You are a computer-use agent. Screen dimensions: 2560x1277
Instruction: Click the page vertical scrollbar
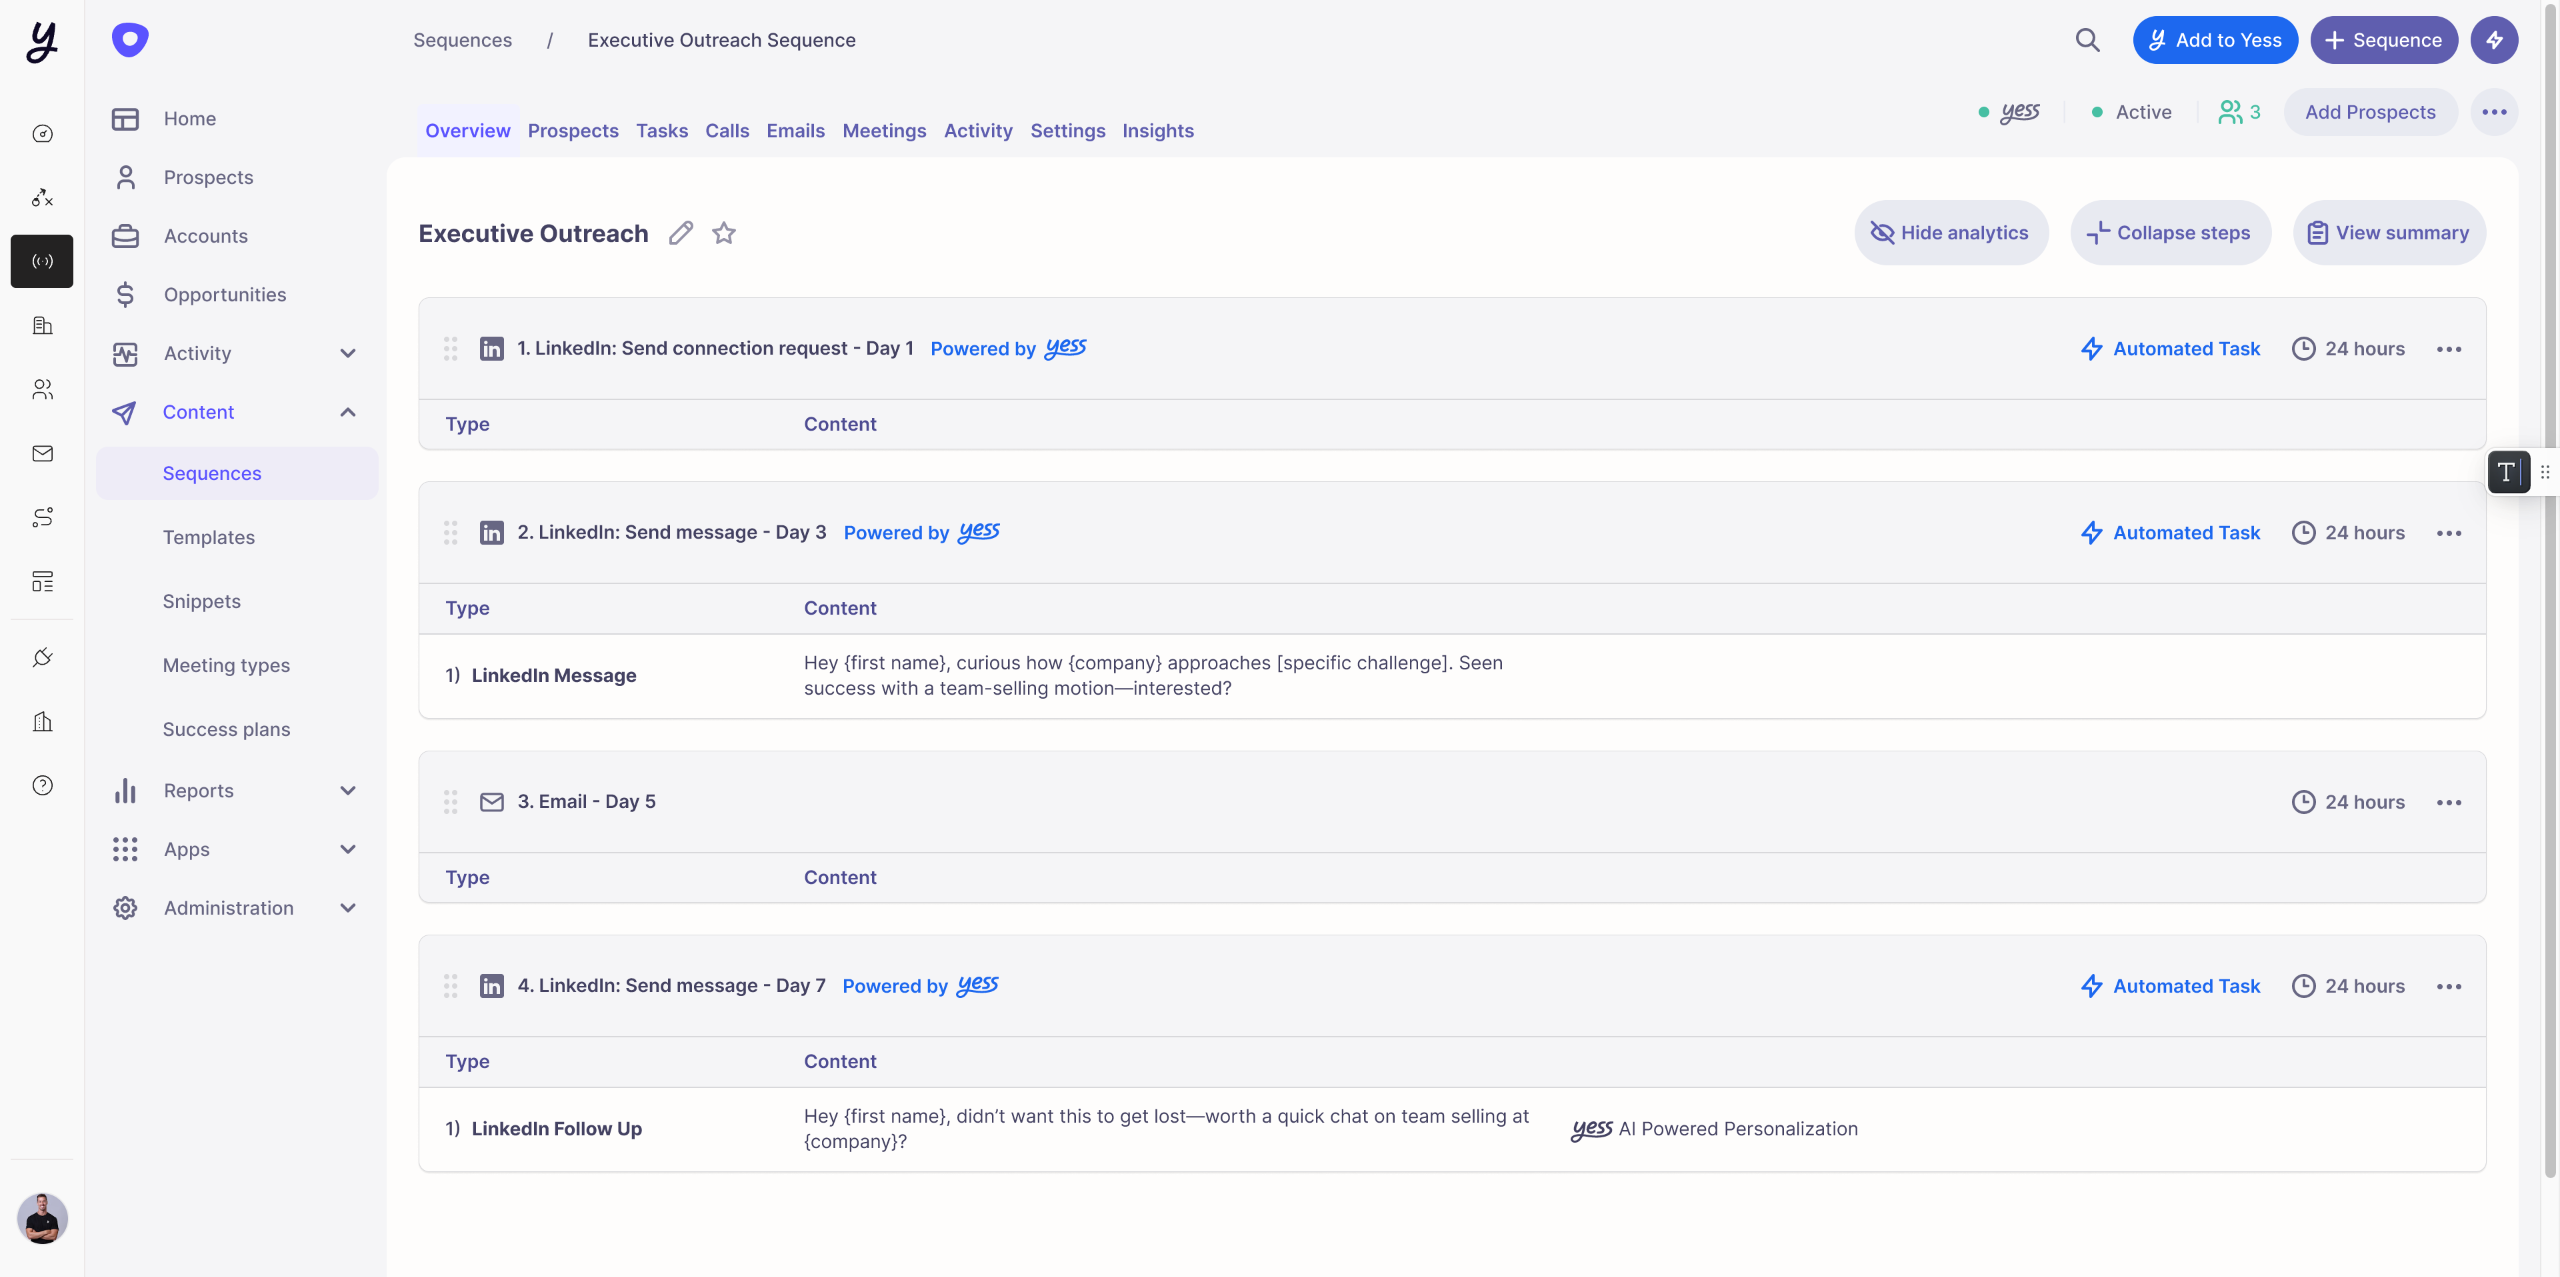click(2549, 600)
